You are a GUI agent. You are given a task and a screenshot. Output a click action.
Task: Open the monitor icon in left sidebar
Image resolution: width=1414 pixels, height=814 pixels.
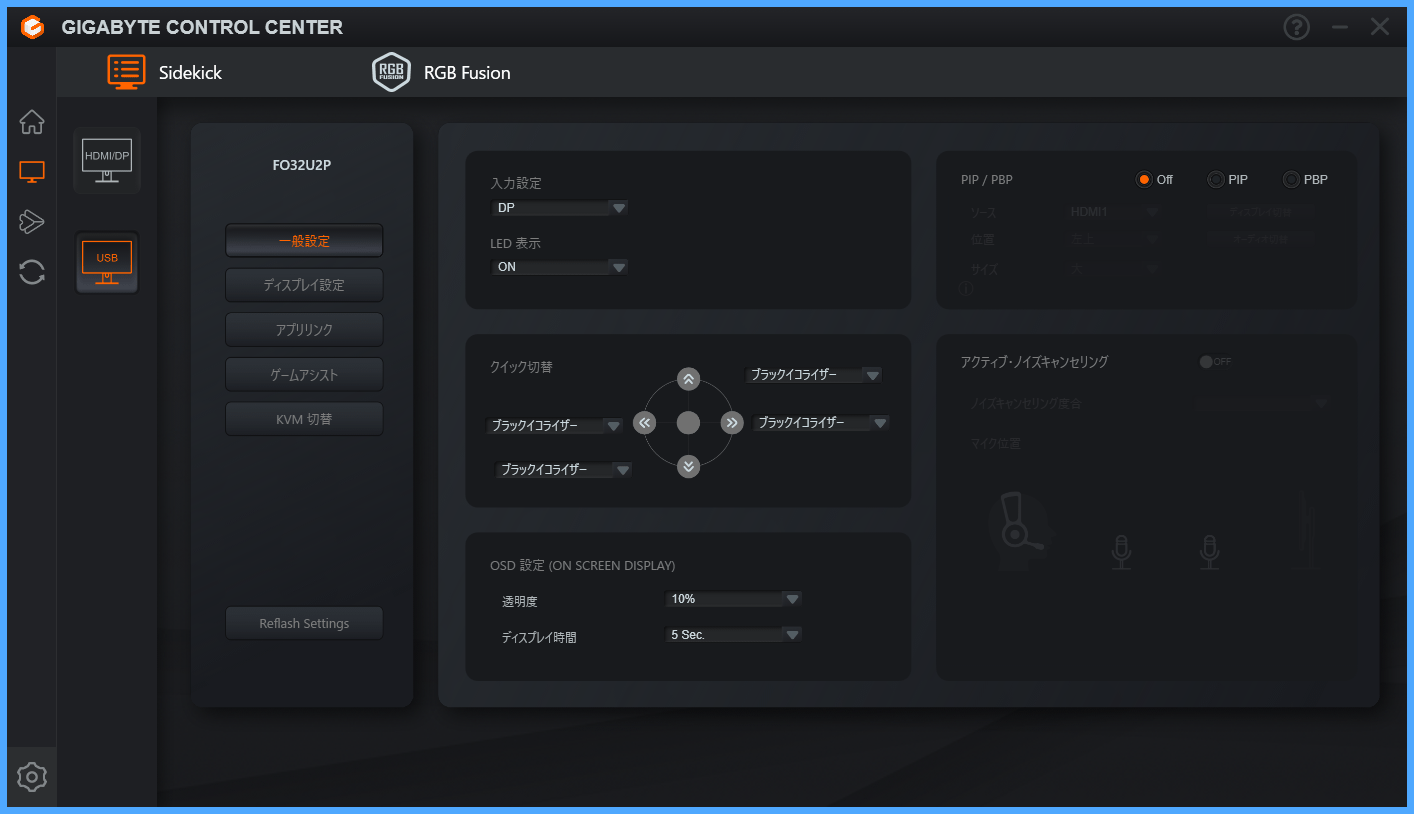(32, 172)
